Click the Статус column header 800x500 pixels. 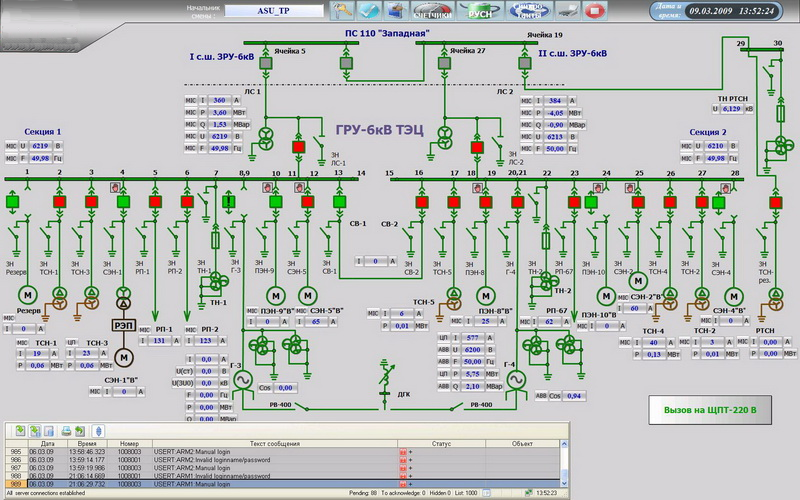(441, 443)
